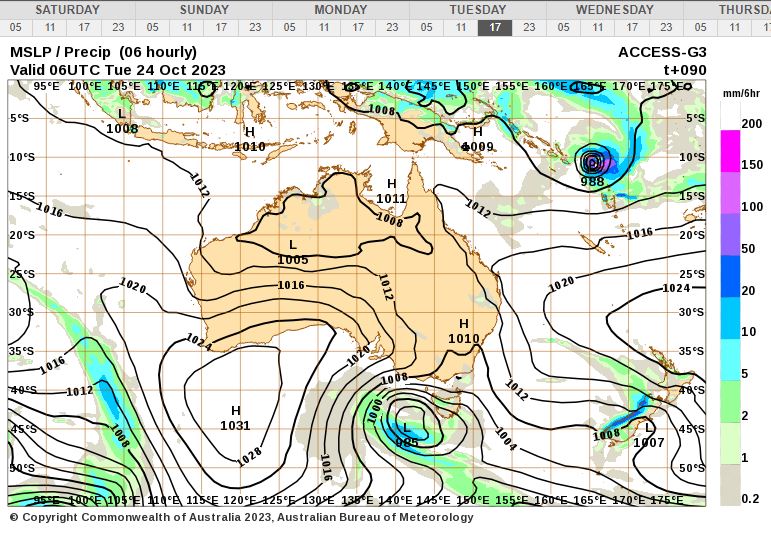Click the 988 tropical low centre
771x533 pixels.
coord(592,163)
